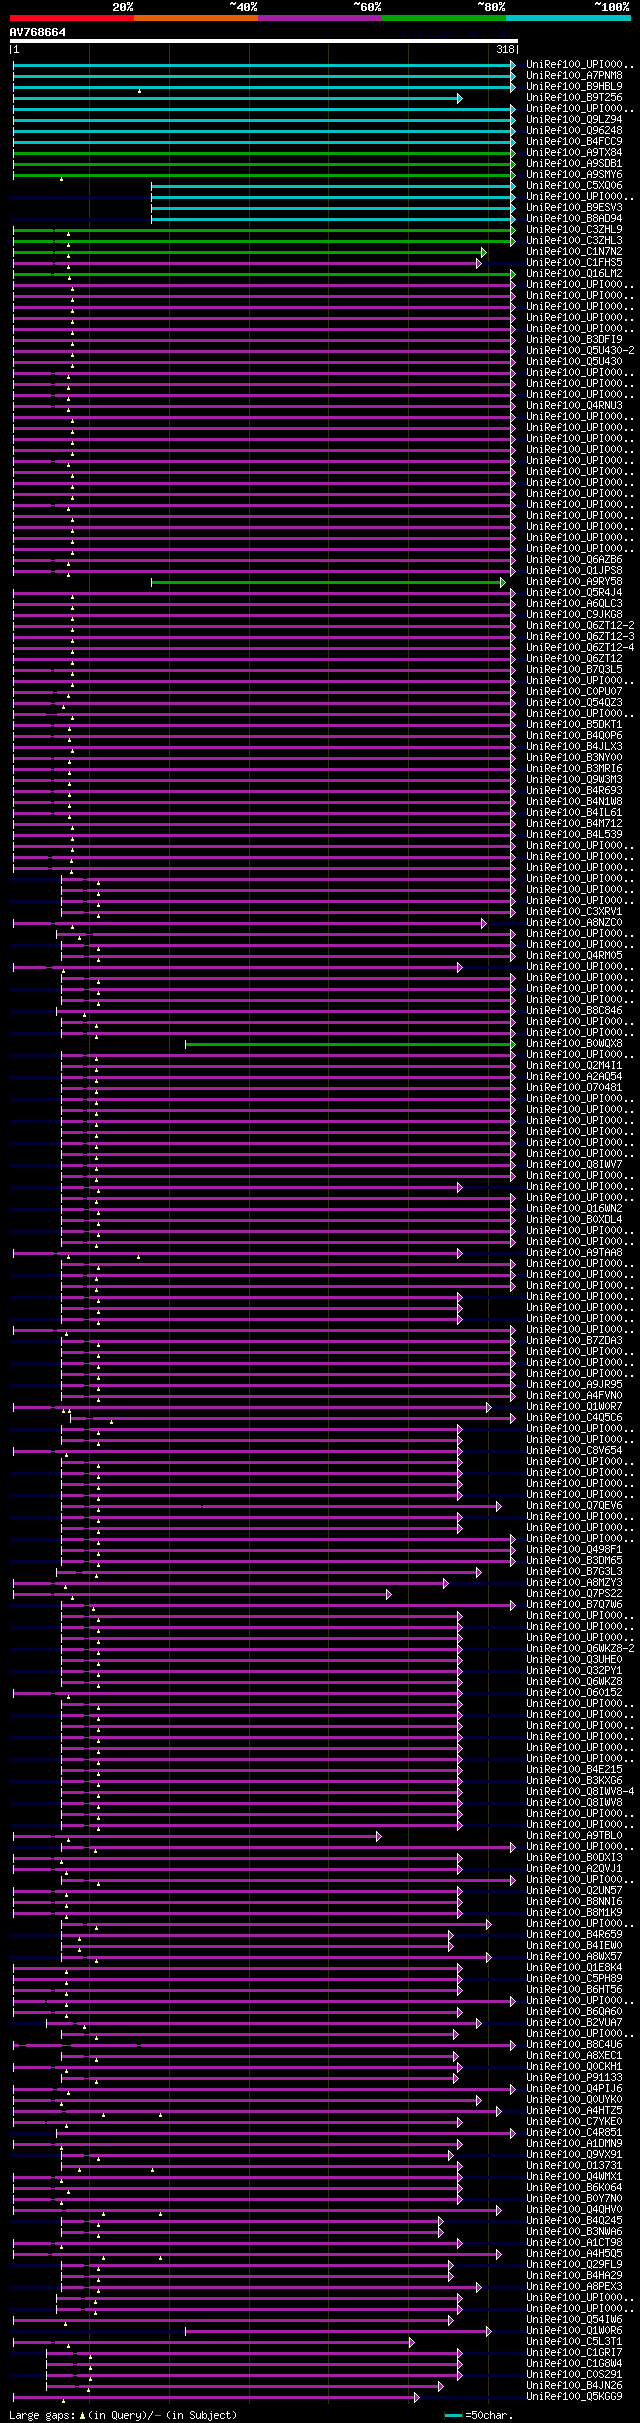This screenshot has width=640, height=2423.
Task: Open hit UniRef100_Q9LZ94
Action: [574, 119]
